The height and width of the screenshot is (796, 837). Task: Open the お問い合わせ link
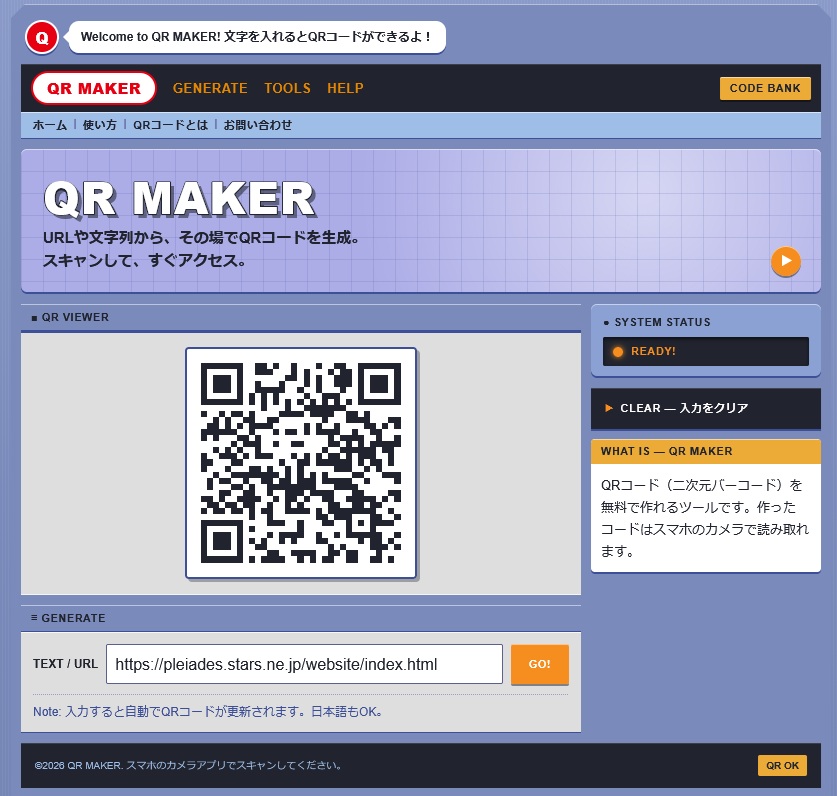[x=257, y=125]
